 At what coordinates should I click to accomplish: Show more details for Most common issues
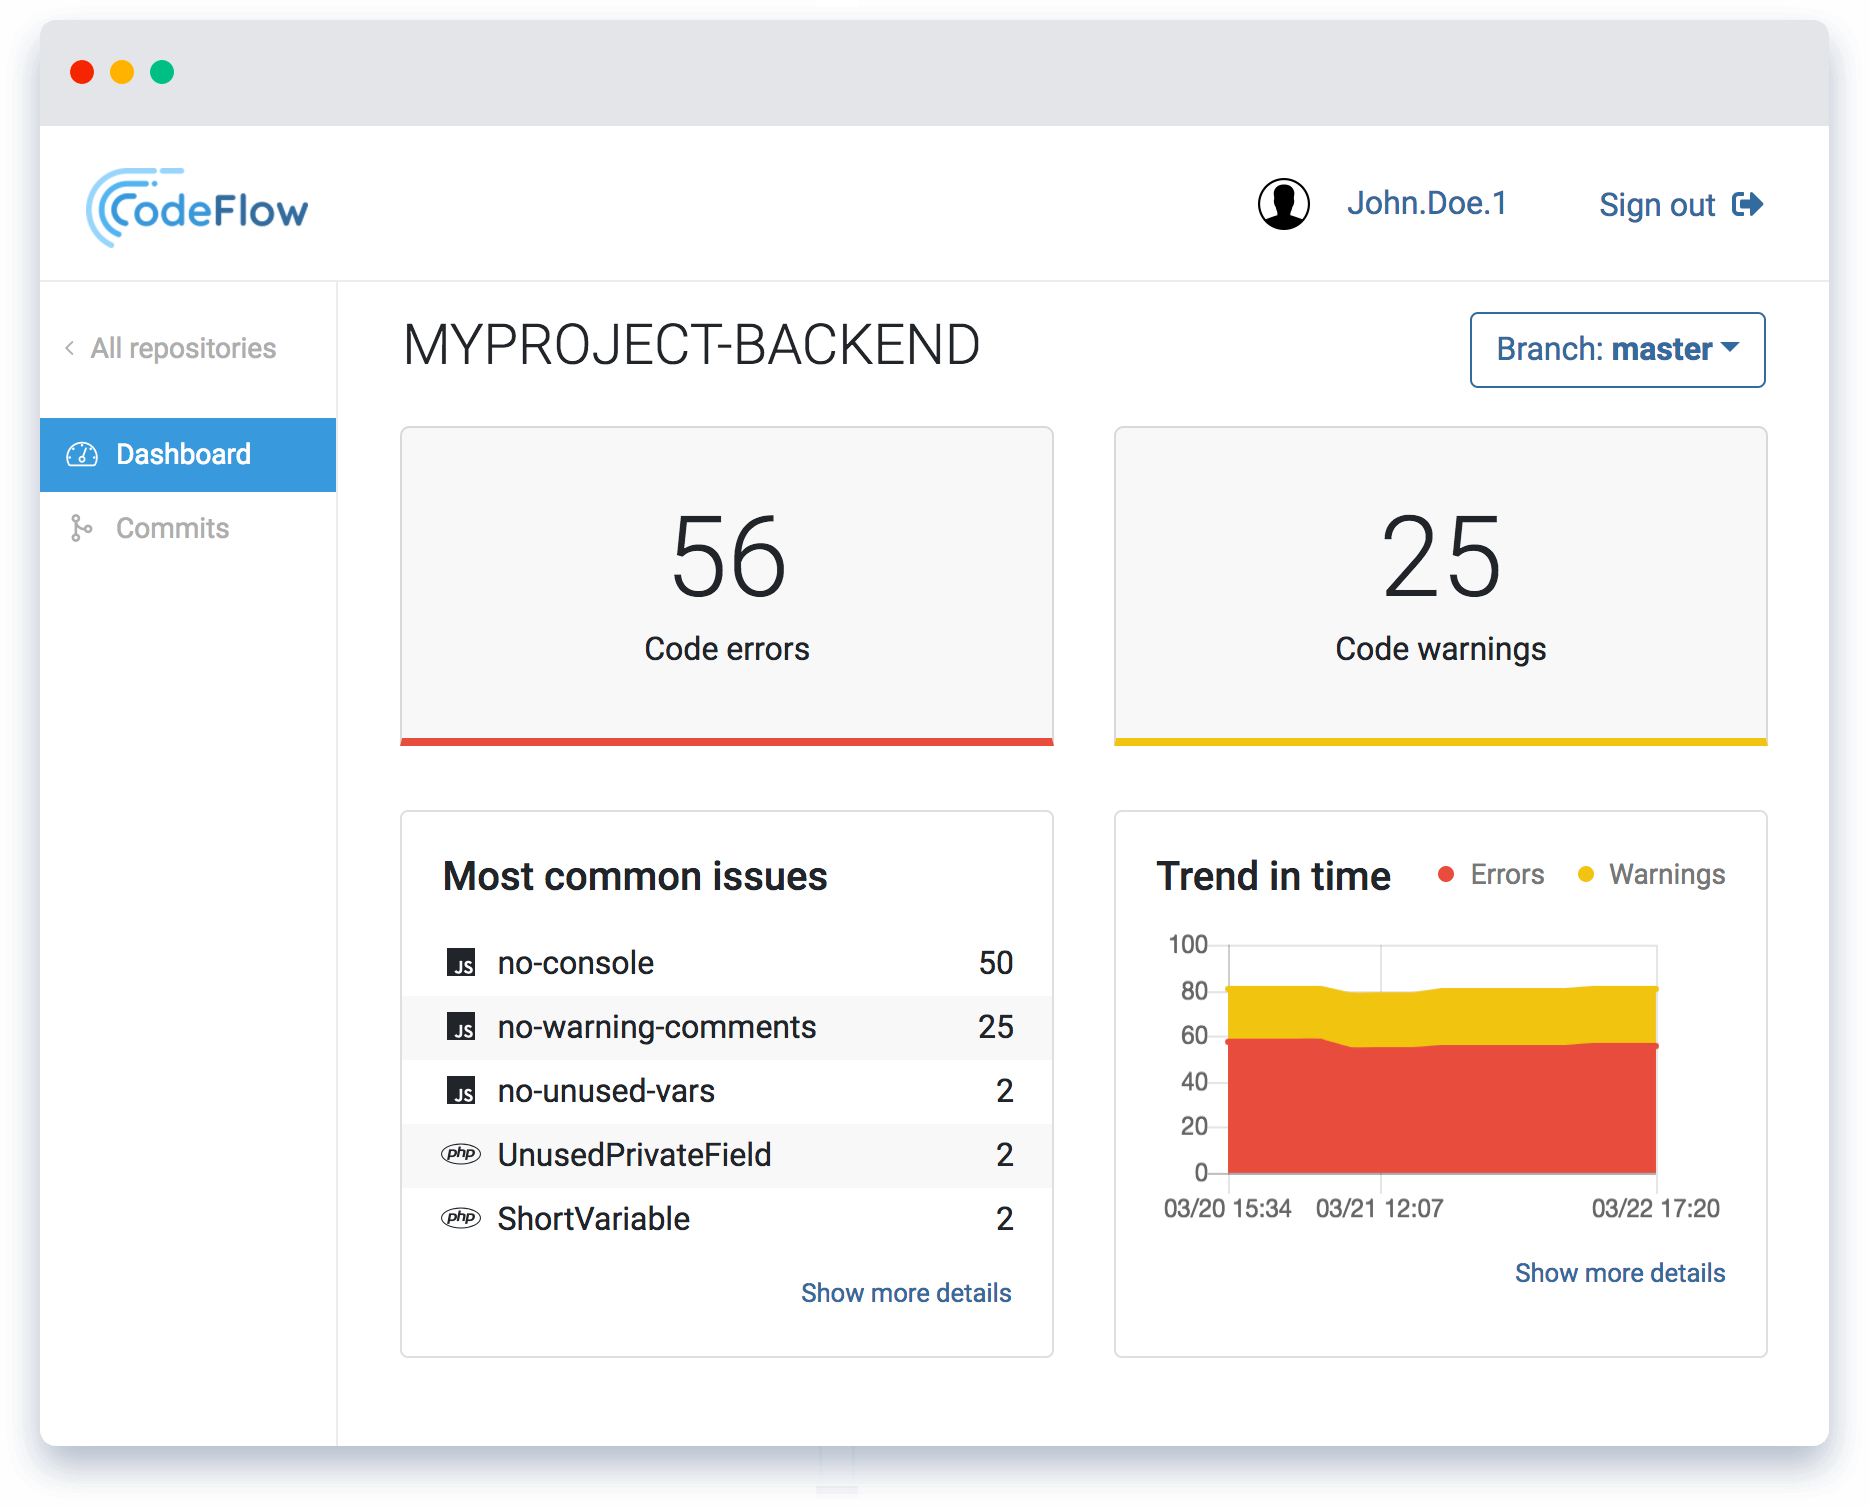click(906, 1292)
